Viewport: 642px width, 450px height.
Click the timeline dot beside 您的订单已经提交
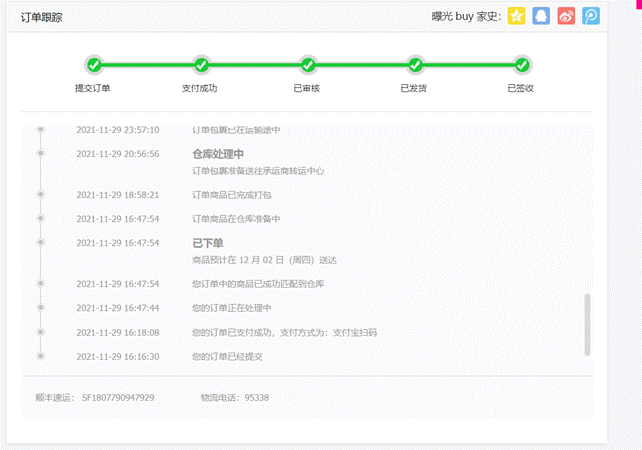pos(41,356)
